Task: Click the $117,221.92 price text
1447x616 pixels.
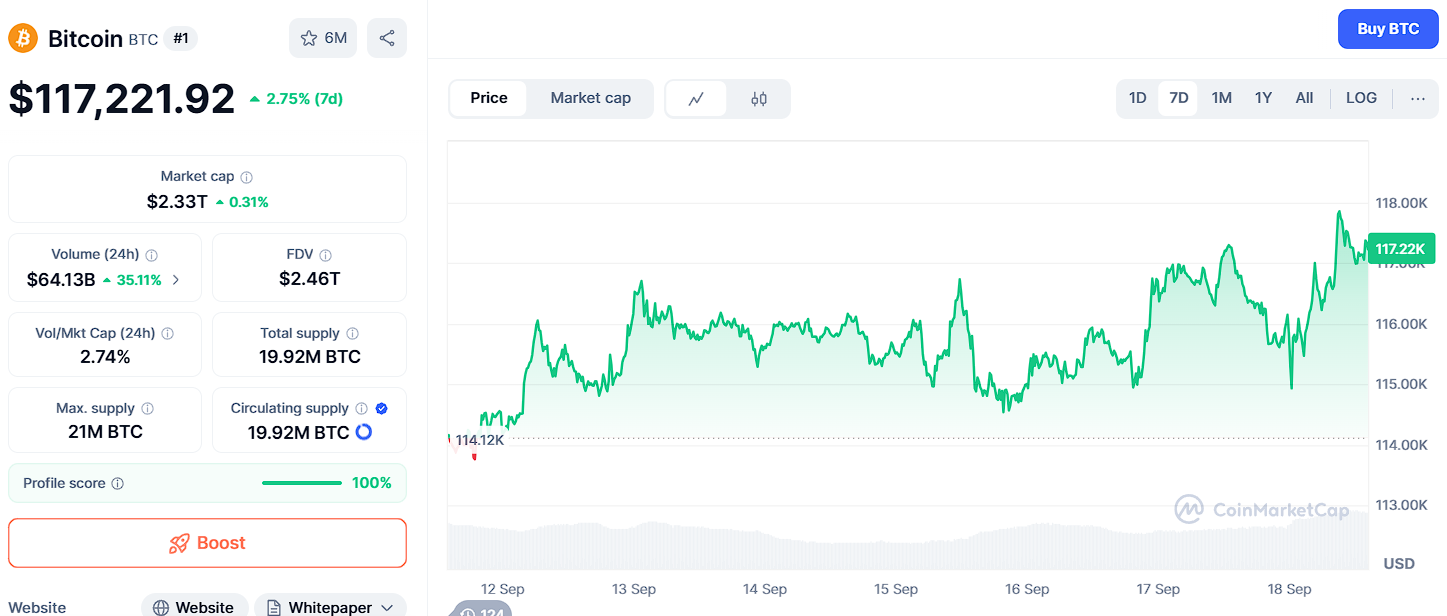Action: coord(122,99)
